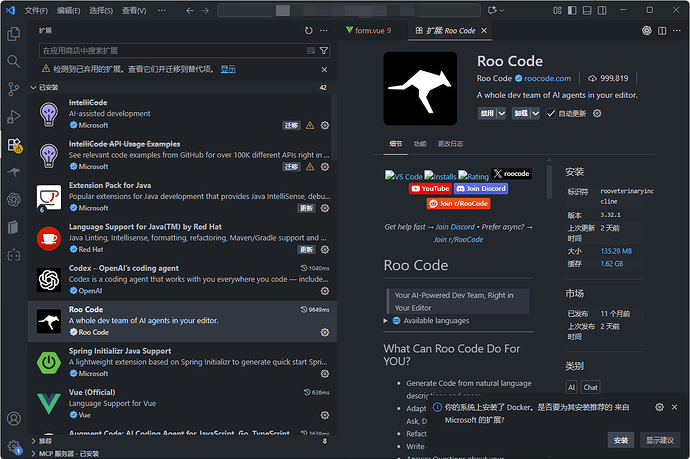The image size is (690, 459).
Task: Toggle panel layout button
Action: point(587,10)
